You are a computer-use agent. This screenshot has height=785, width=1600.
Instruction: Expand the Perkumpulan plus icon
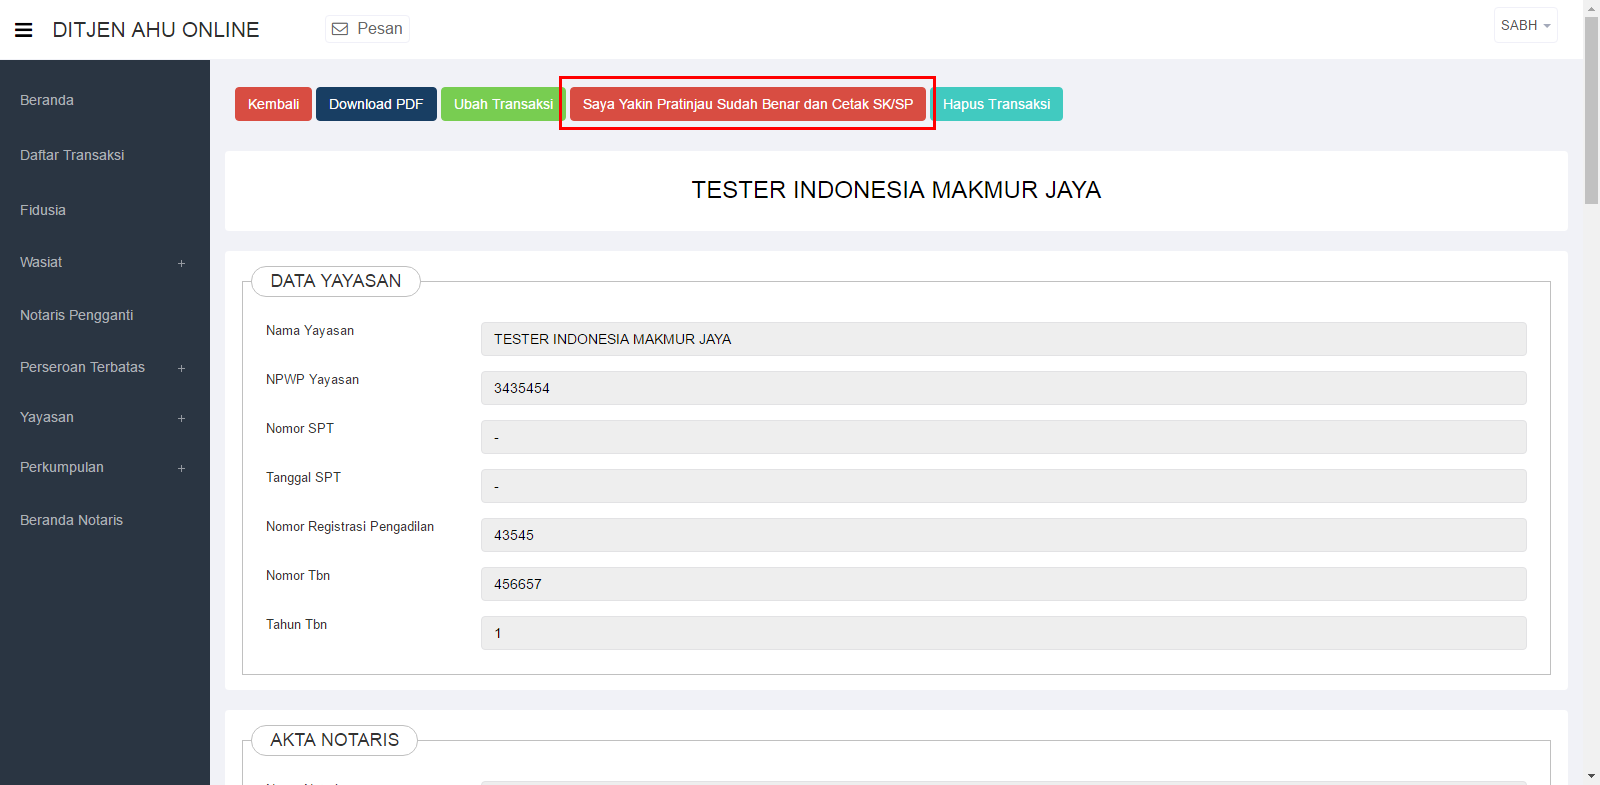(181, 468)
